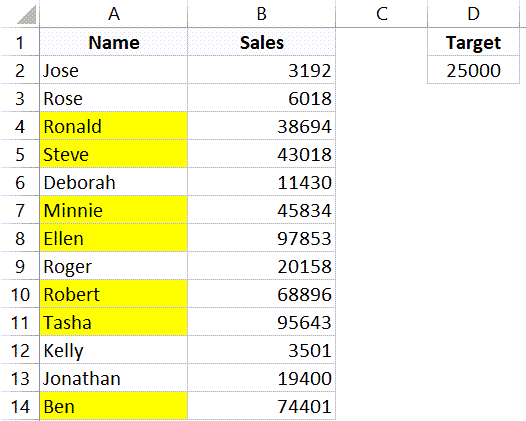Select row 1 header
Screen dimensions: 526x421
pos(20,42)
